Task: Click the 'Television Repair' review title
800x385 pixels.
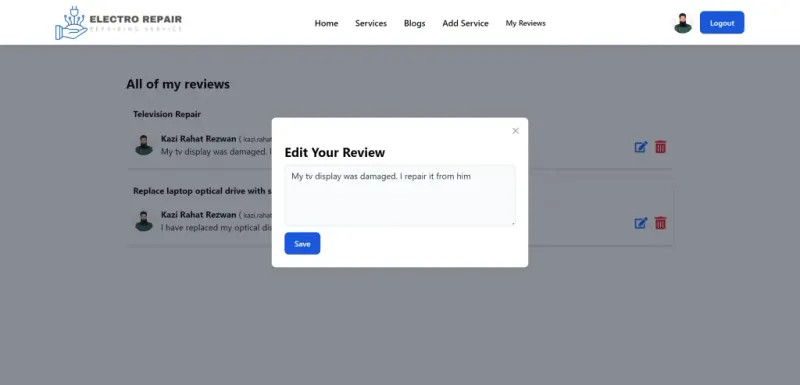Action: [167, 114]
